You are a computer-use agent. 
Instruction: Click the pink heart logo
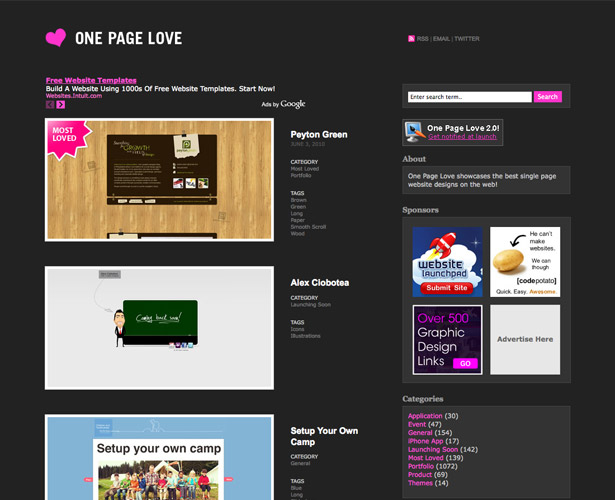click(56, 38)
